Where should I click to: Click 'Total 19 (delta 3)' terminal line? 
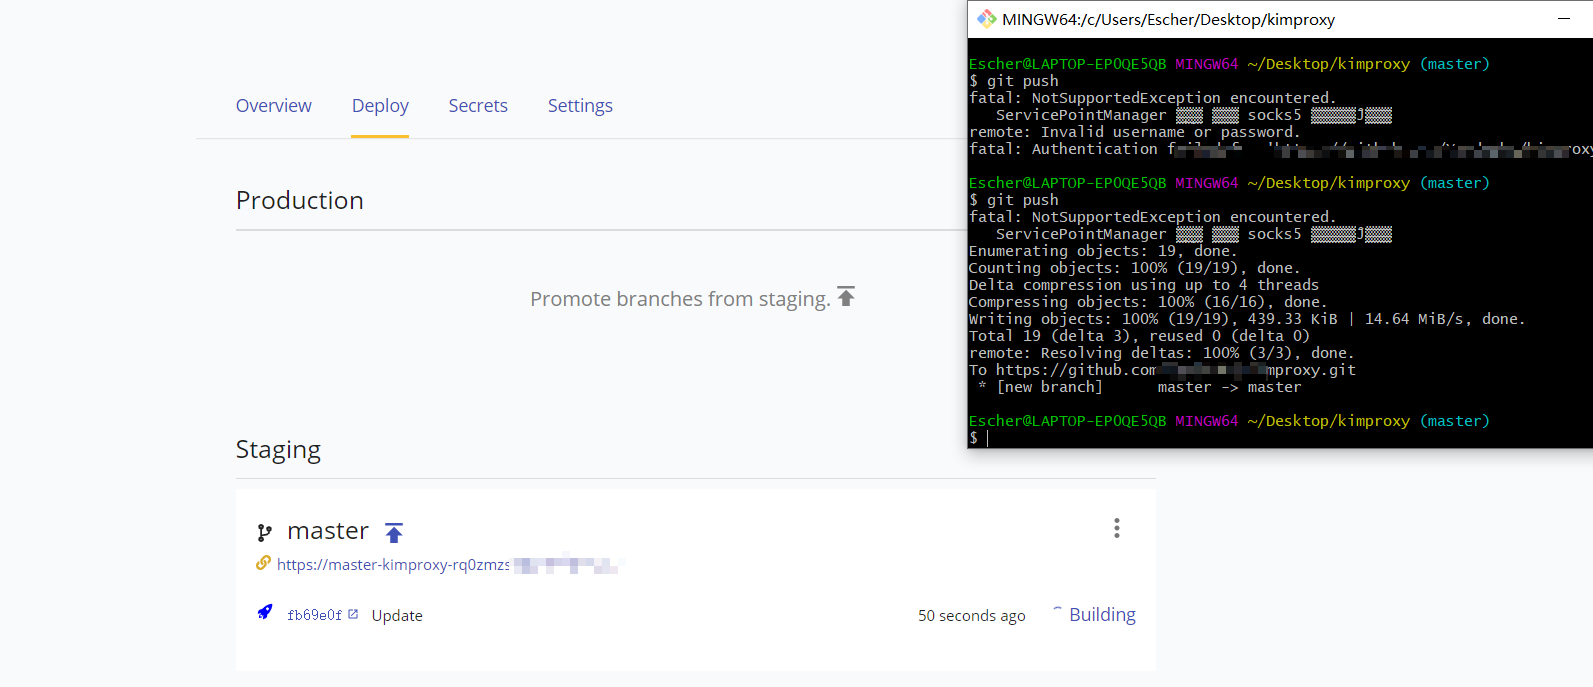pos(1138,336)
